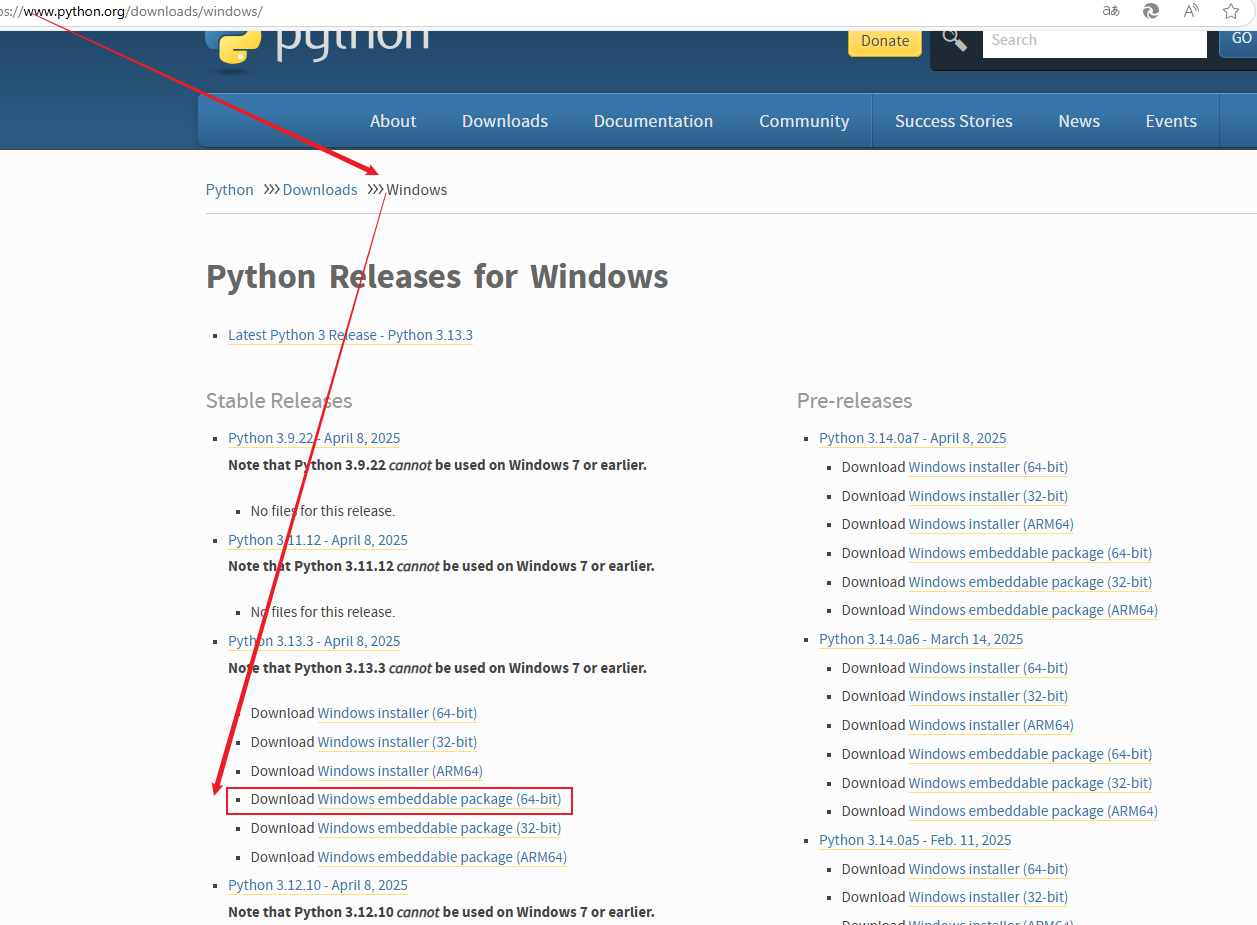Go to Python breadcrumb link
1257x925 pixels.
[x=230, y=190]
